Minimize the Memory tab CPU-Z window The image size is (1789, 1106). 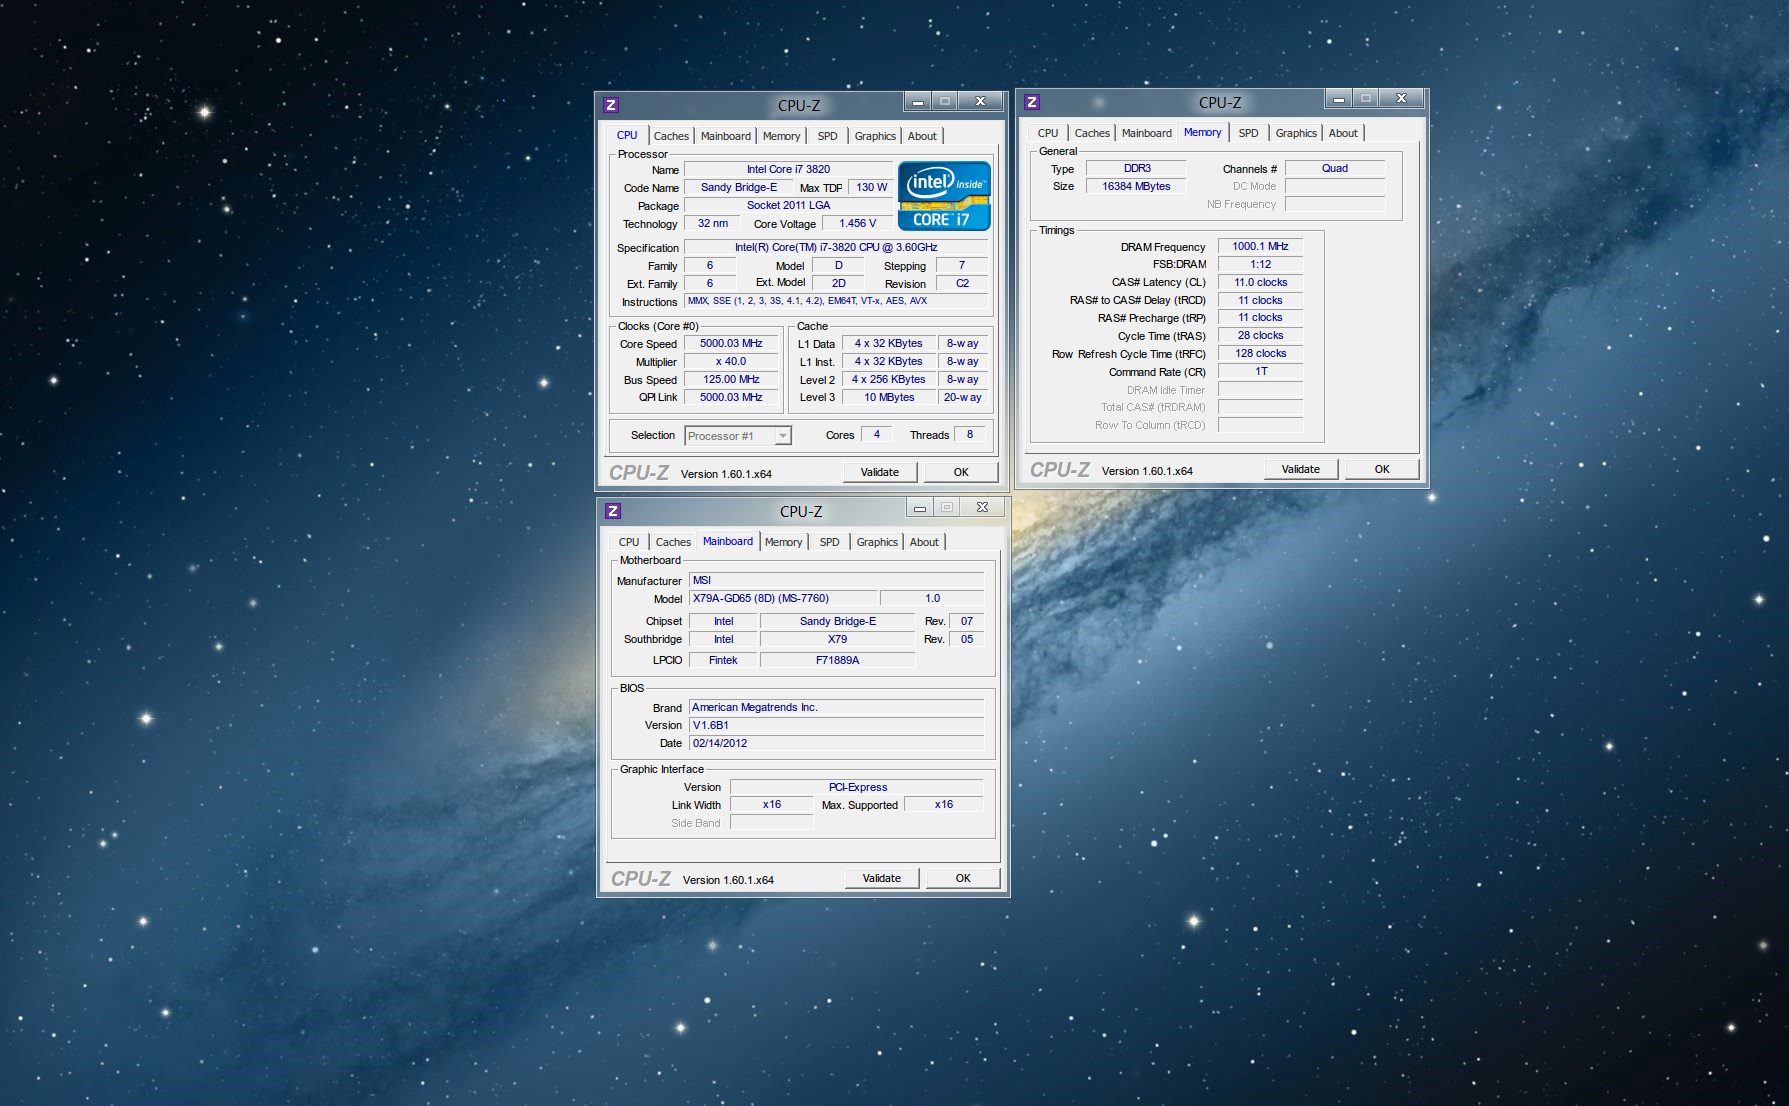pyautogui.click(x=1339, y=98)
